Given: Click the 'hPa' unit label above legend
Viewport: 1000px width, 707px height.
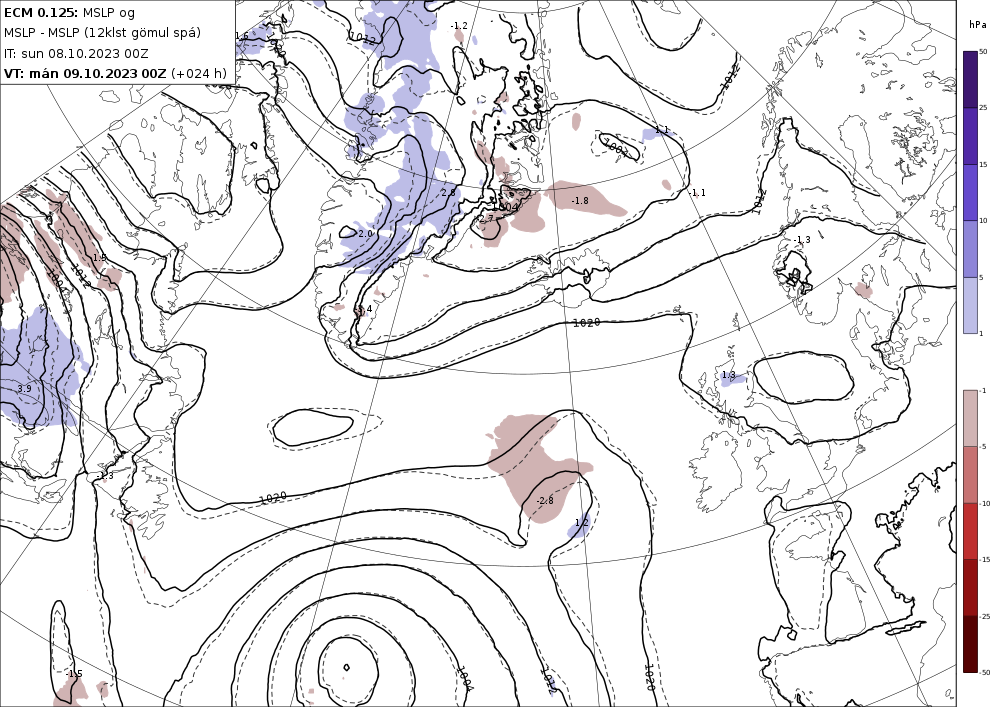Looking at the screenshot, I should pos(976,25).
